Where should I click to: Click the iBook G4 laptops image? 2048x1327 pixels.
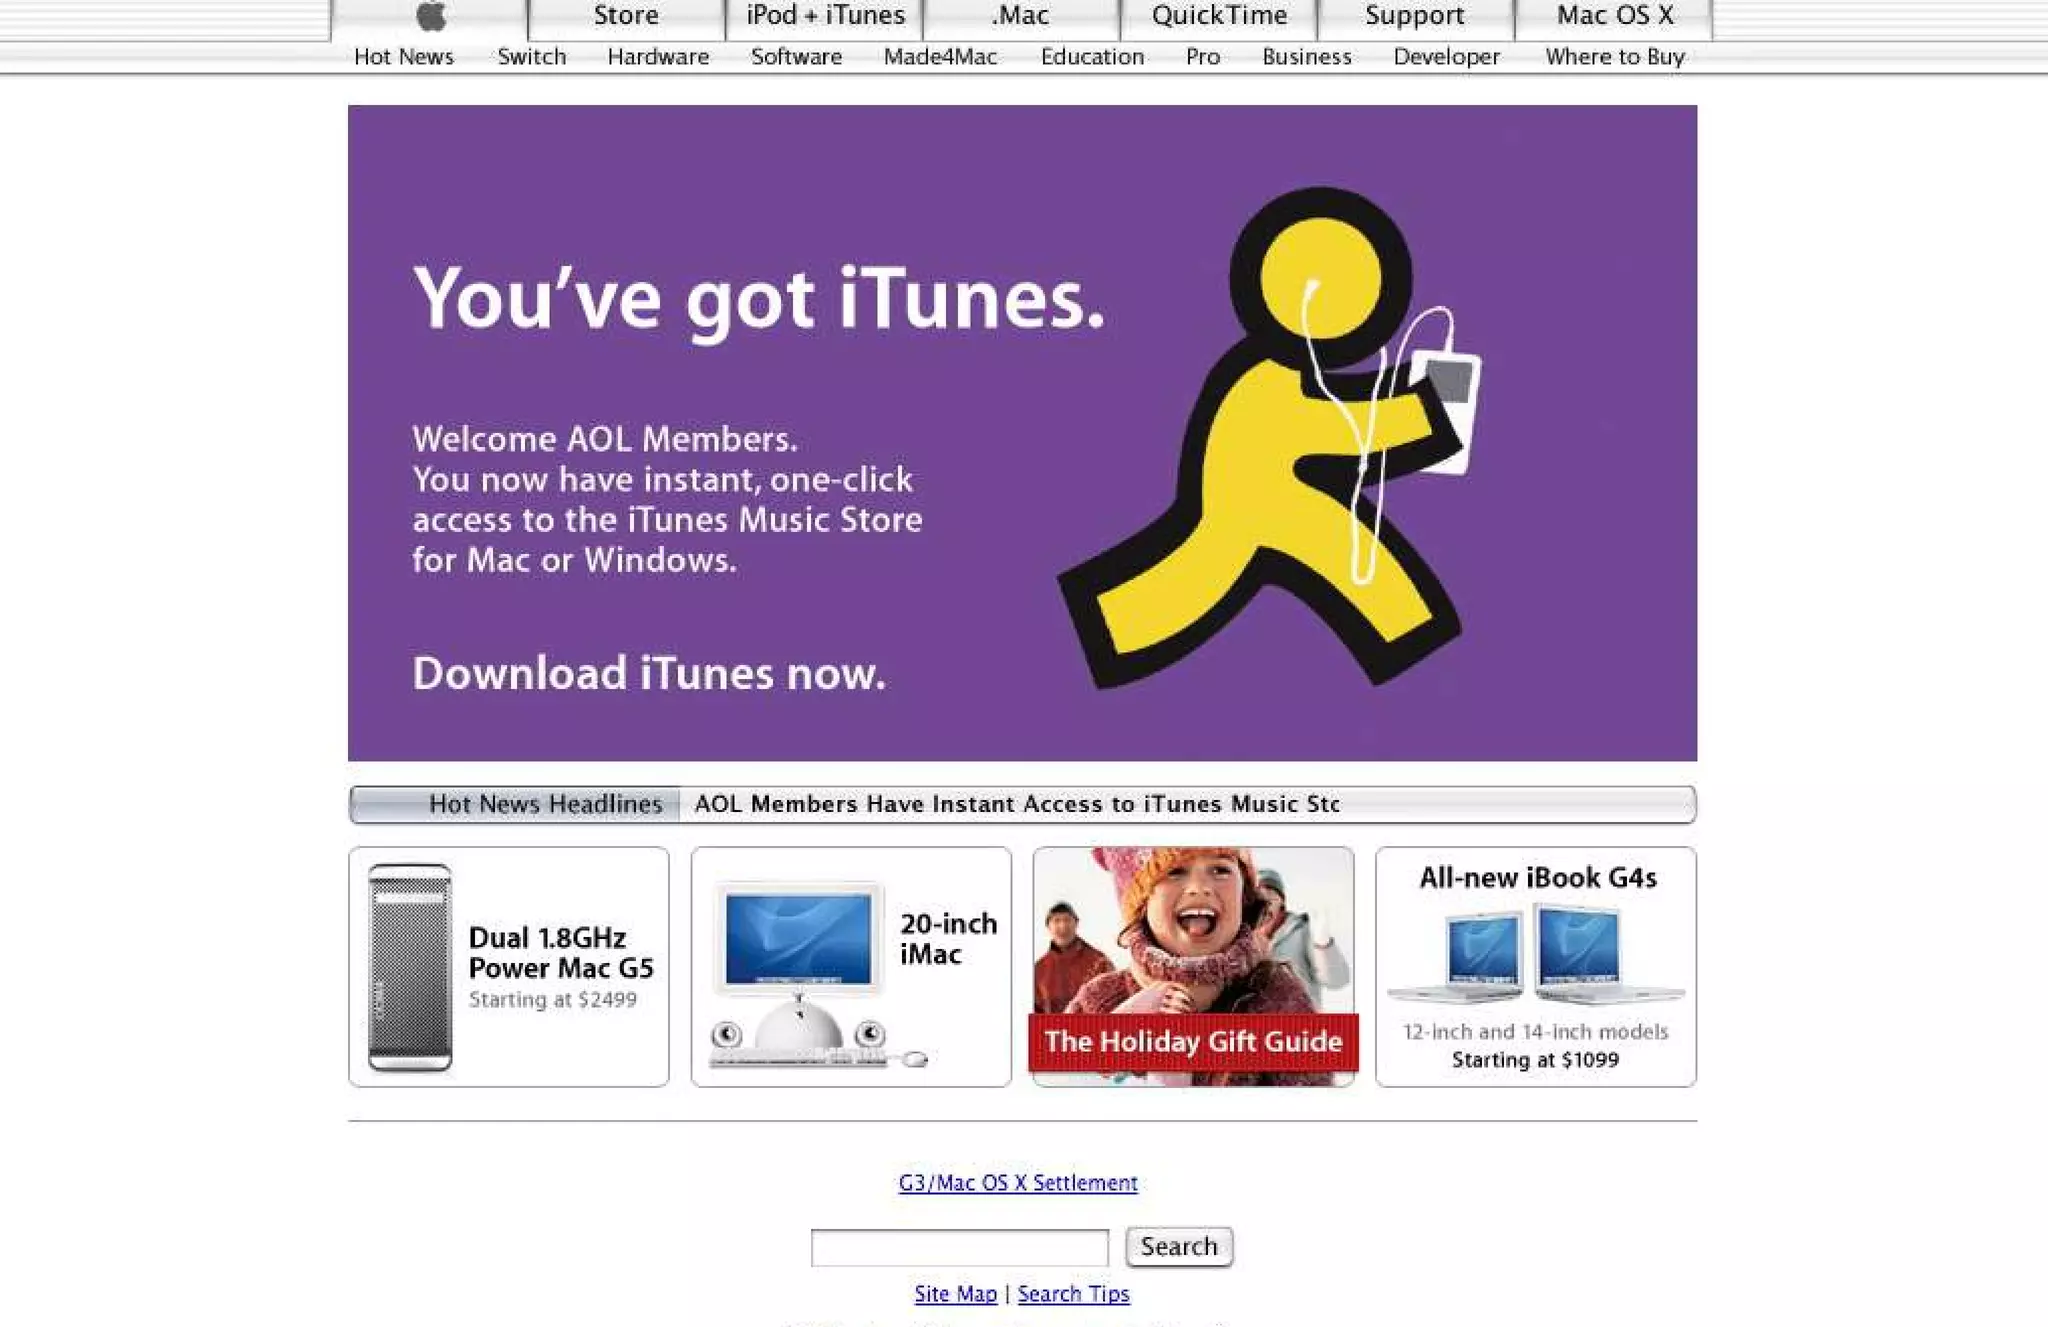coord(1536,953)
